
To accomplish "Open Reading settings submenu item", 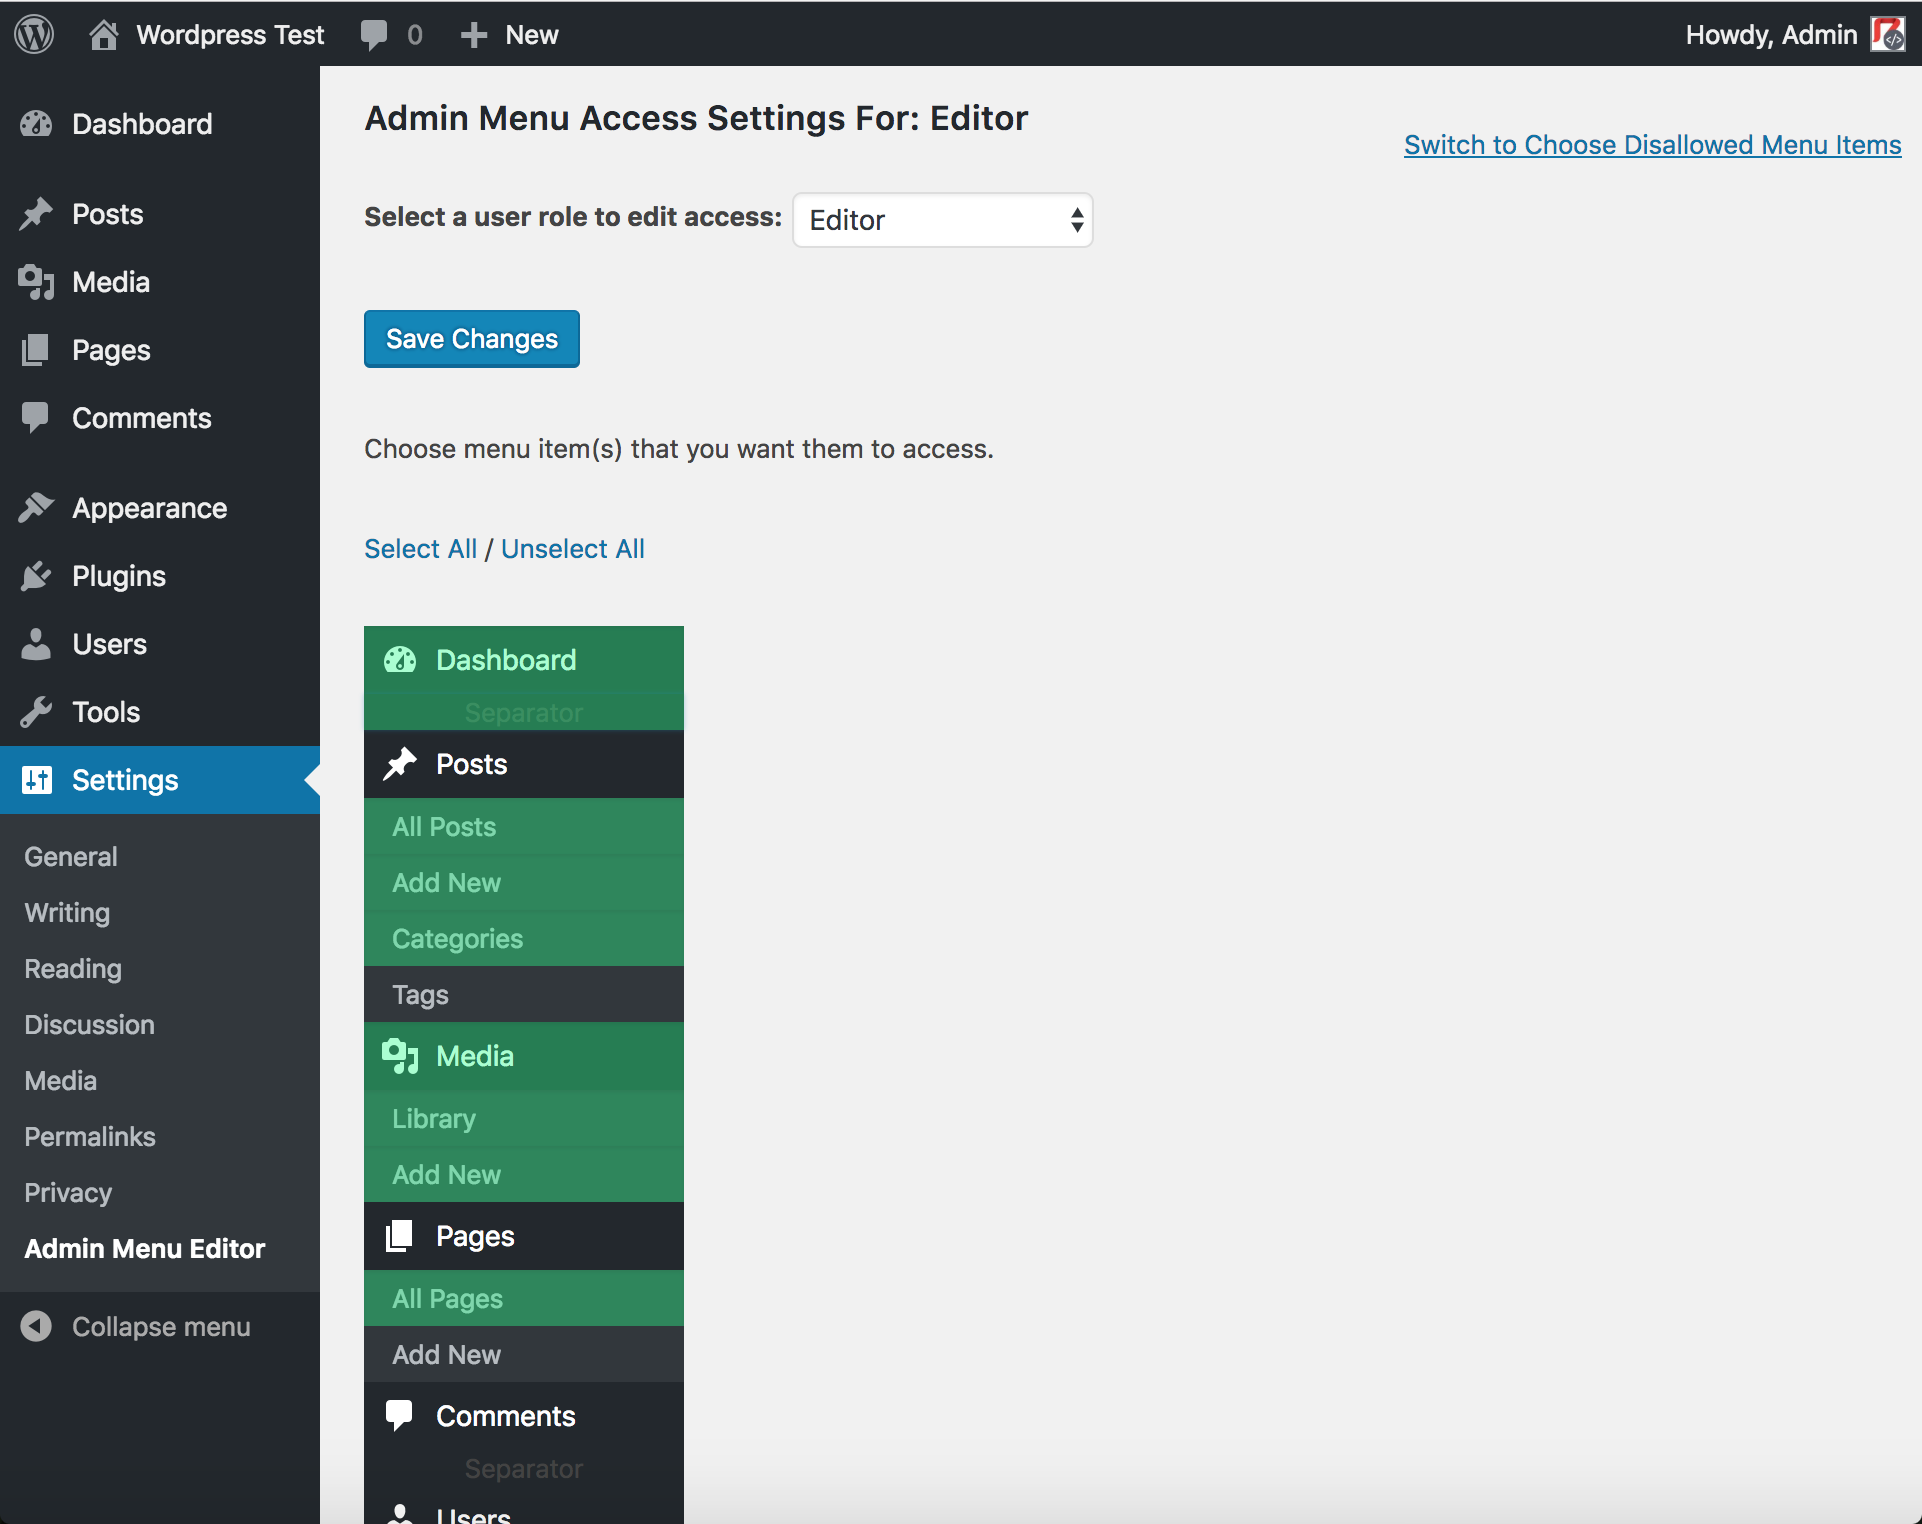I will (73, 968).
